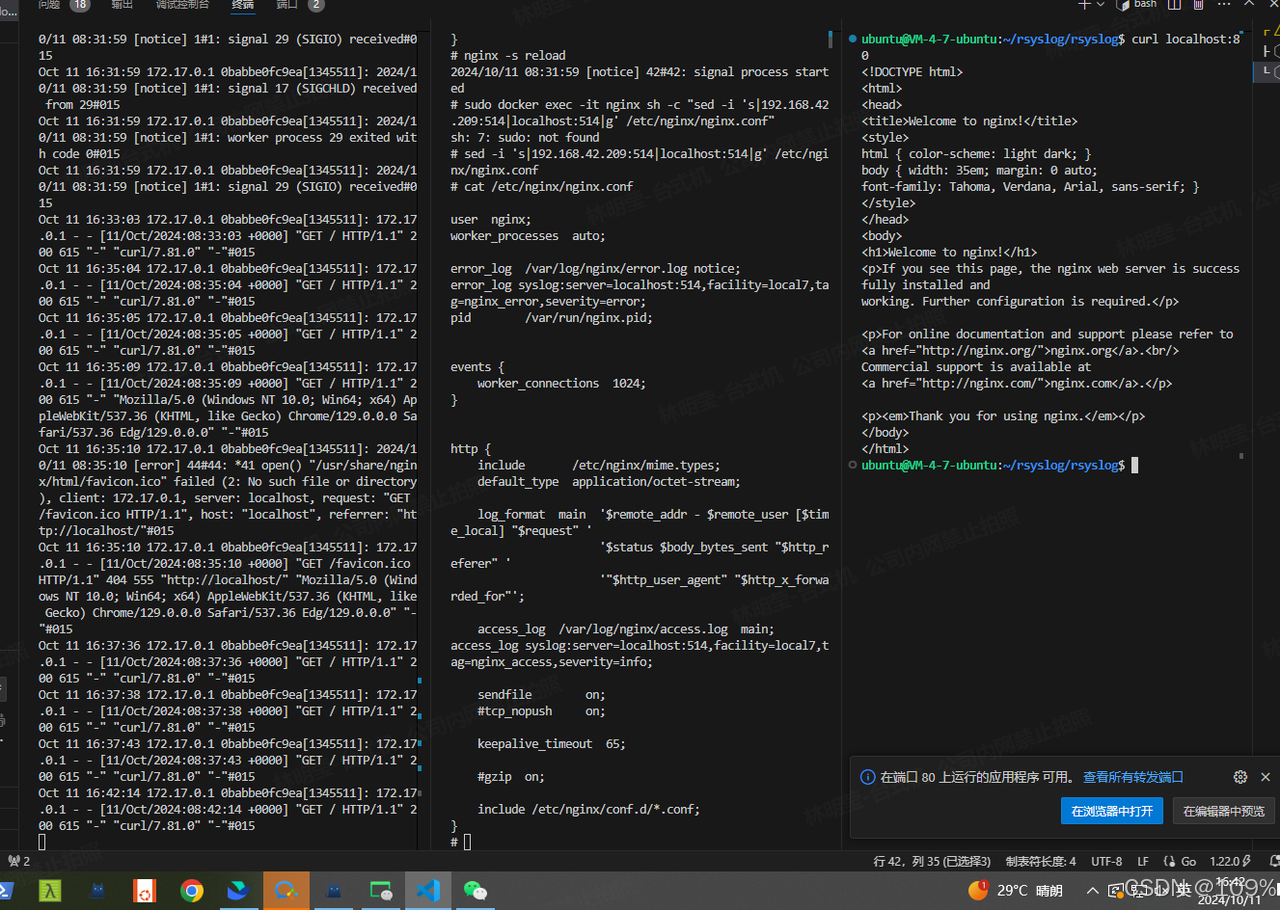This screenshot has height=910, width=1280.
Task: Click the hollow circle decoration at last prompt
Action: [852, 465]
